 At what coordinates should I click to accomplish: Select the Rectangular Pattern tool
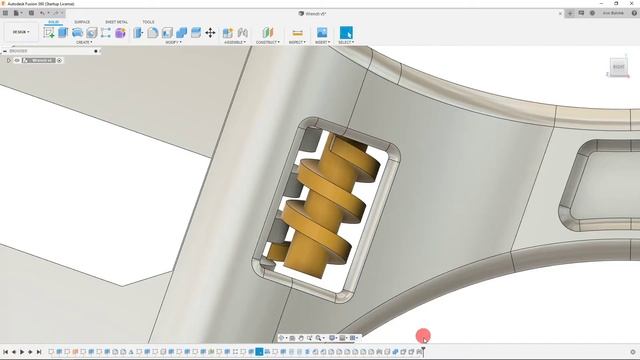tap(106, 33)
